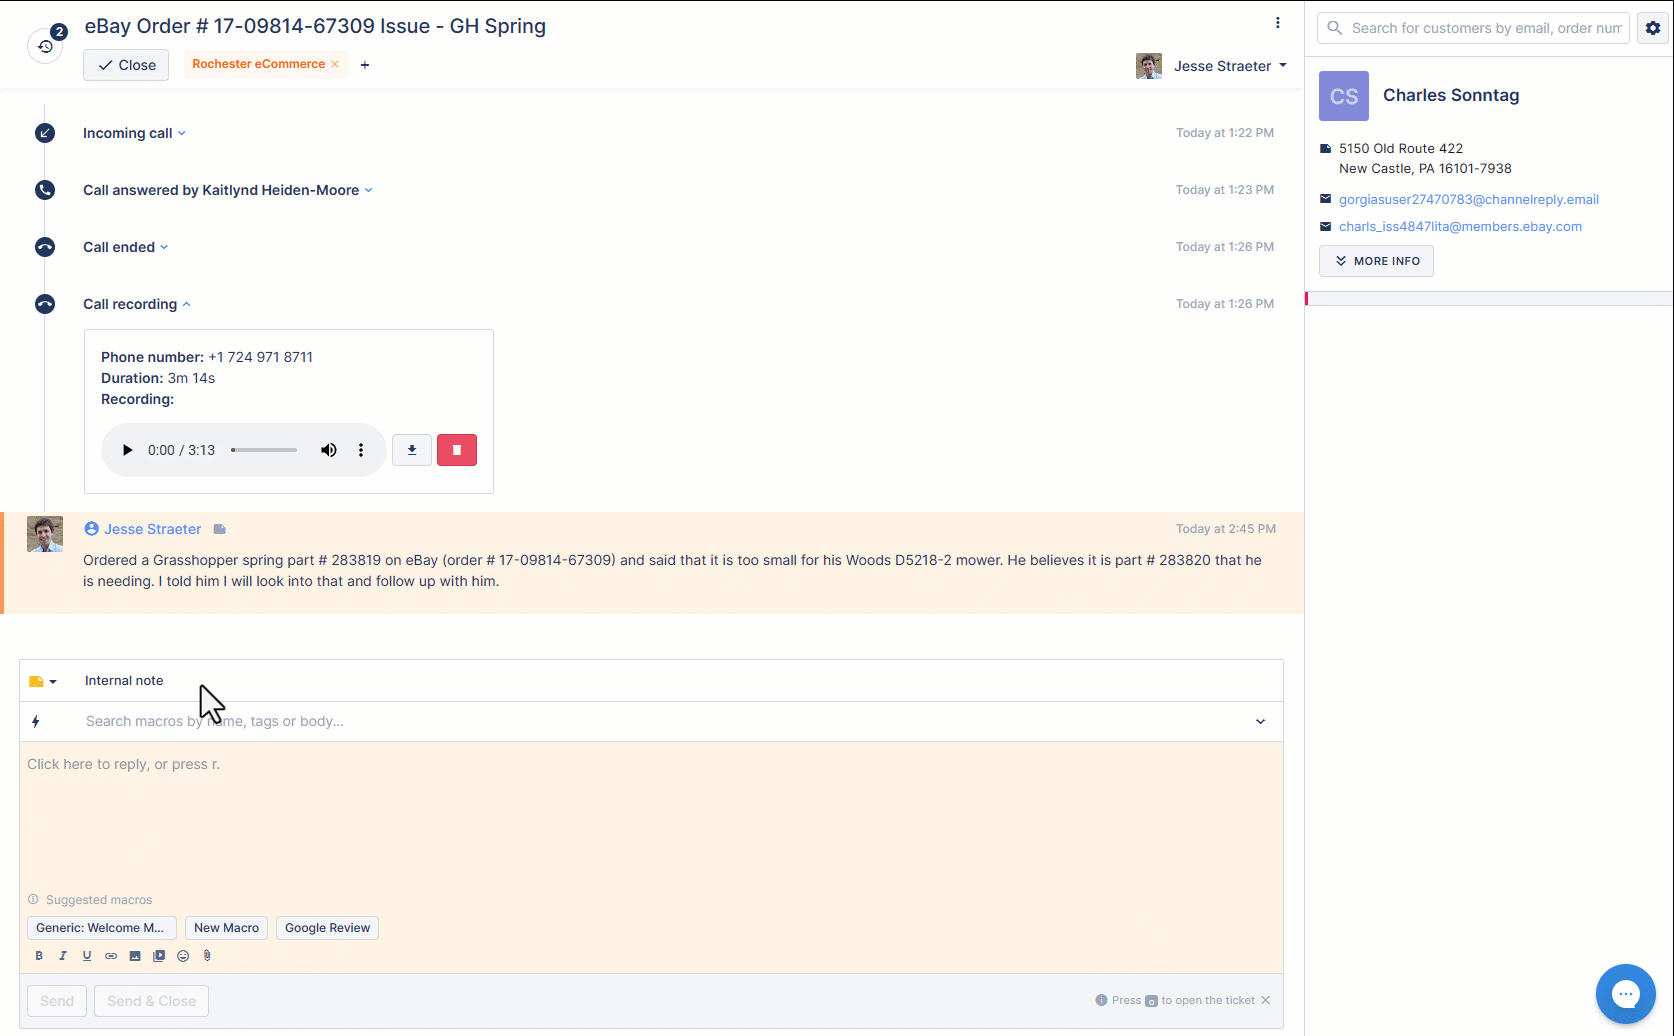
Task: Click the MORE INFO customer button
Action: click(1376, 261)
